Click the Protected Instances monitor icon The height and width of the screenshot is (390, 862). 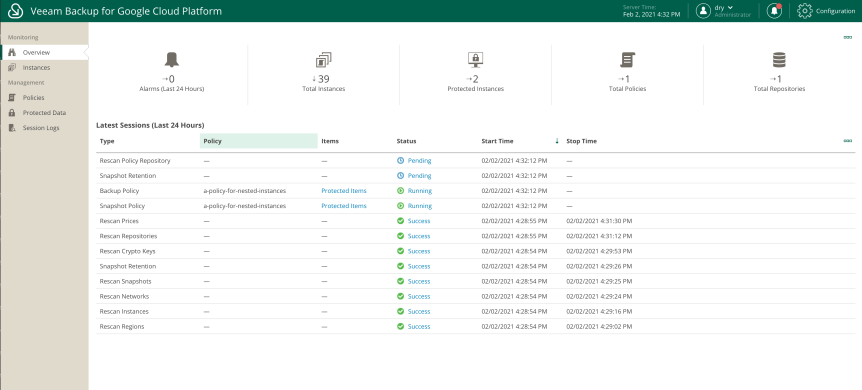(x=475, y=59)
